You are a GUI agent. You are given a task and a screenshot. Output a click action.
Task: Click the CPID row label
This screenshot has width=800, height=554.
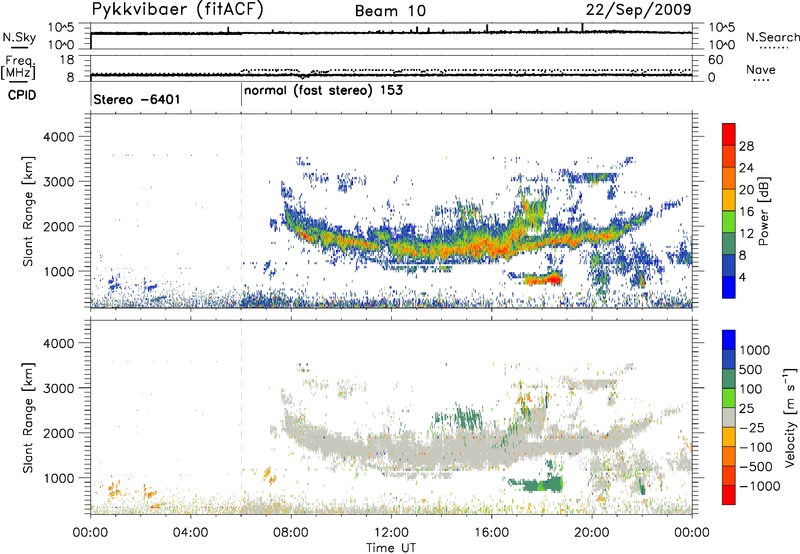(22, 95)
